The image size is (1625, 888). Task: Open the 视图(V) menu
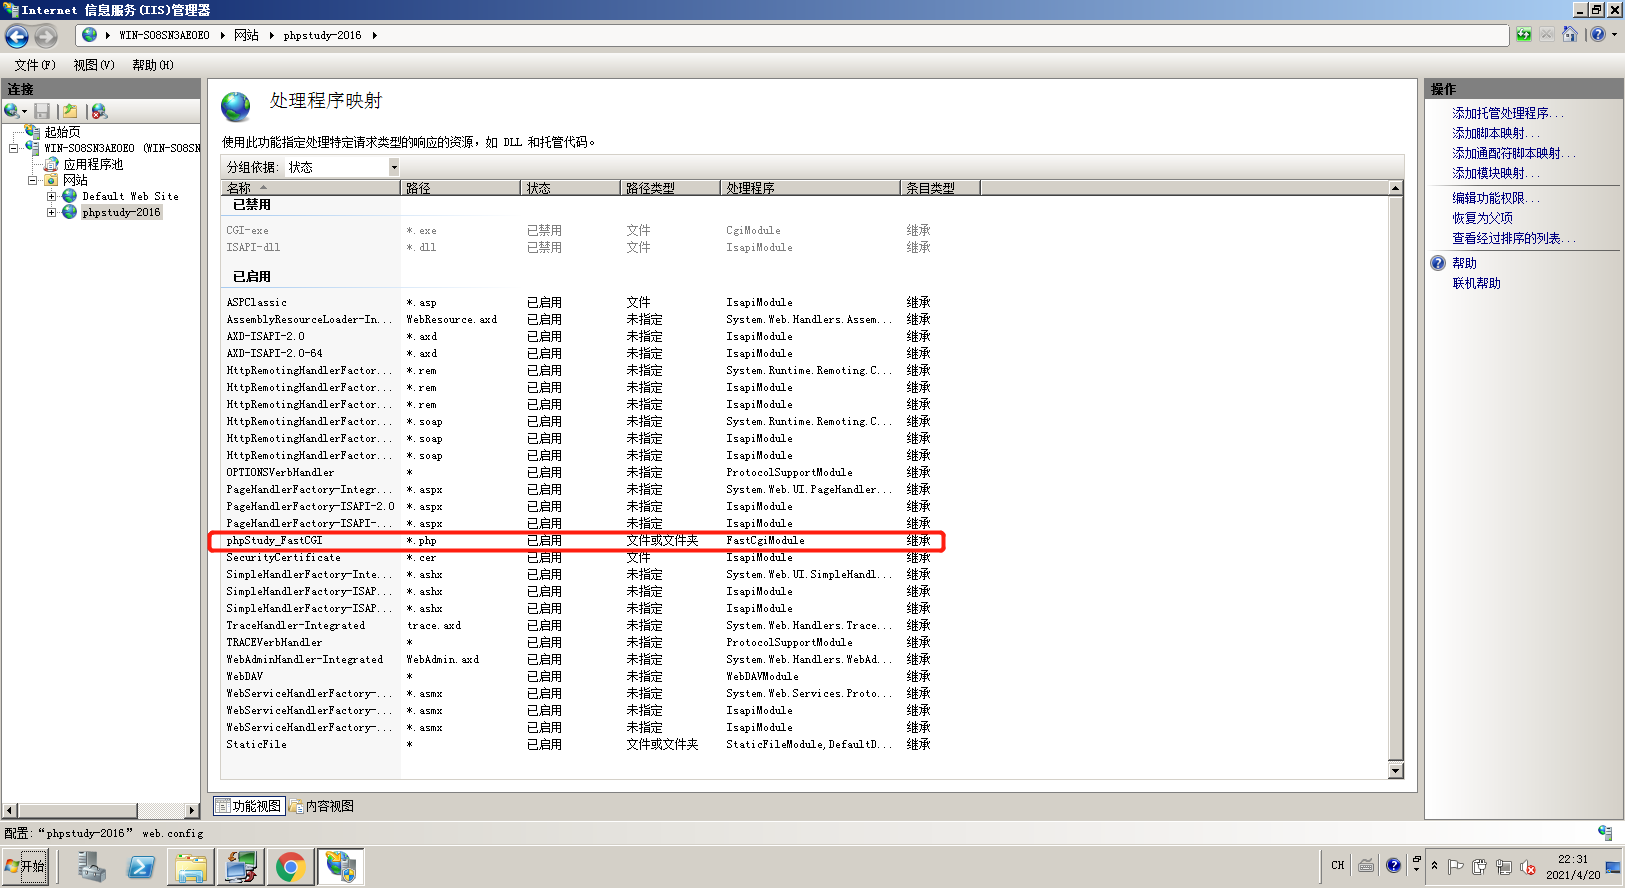(x=94, y=65)
